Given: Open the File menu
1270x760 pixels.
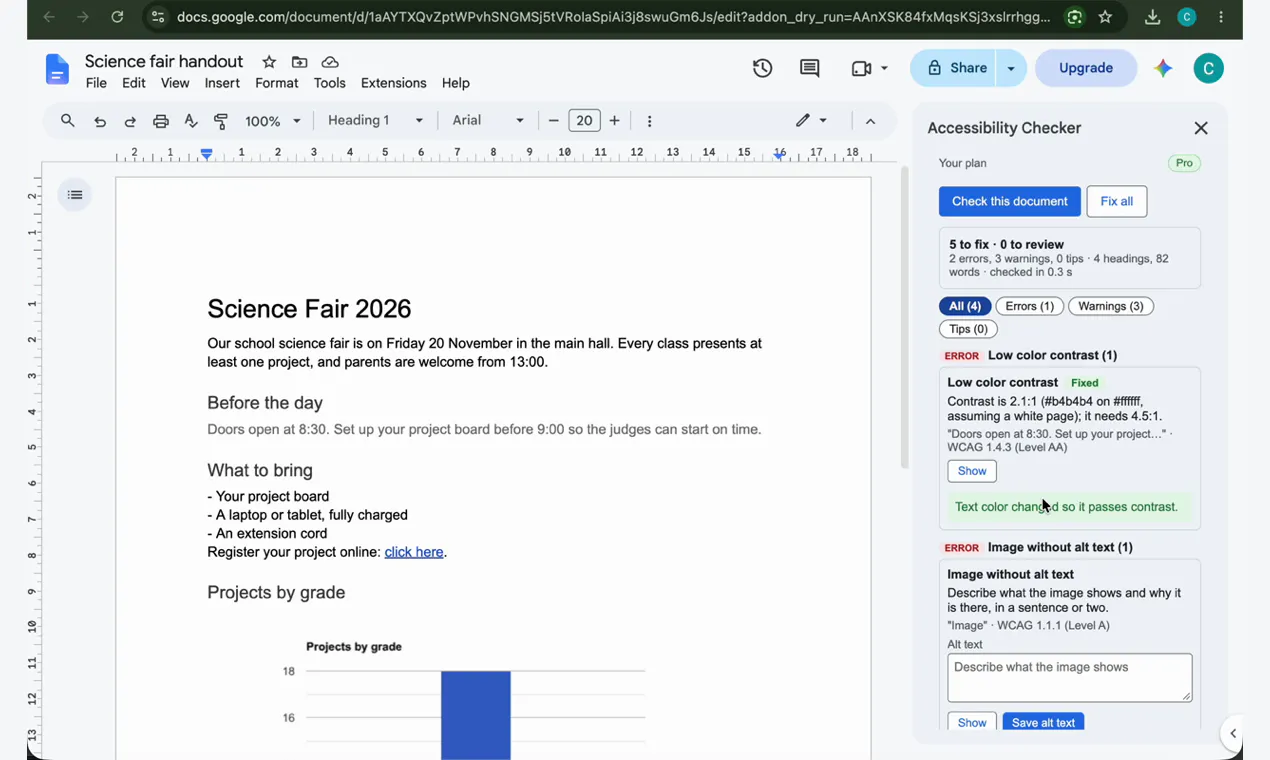Looking at the screenshot, I should (x=96, y=83).
